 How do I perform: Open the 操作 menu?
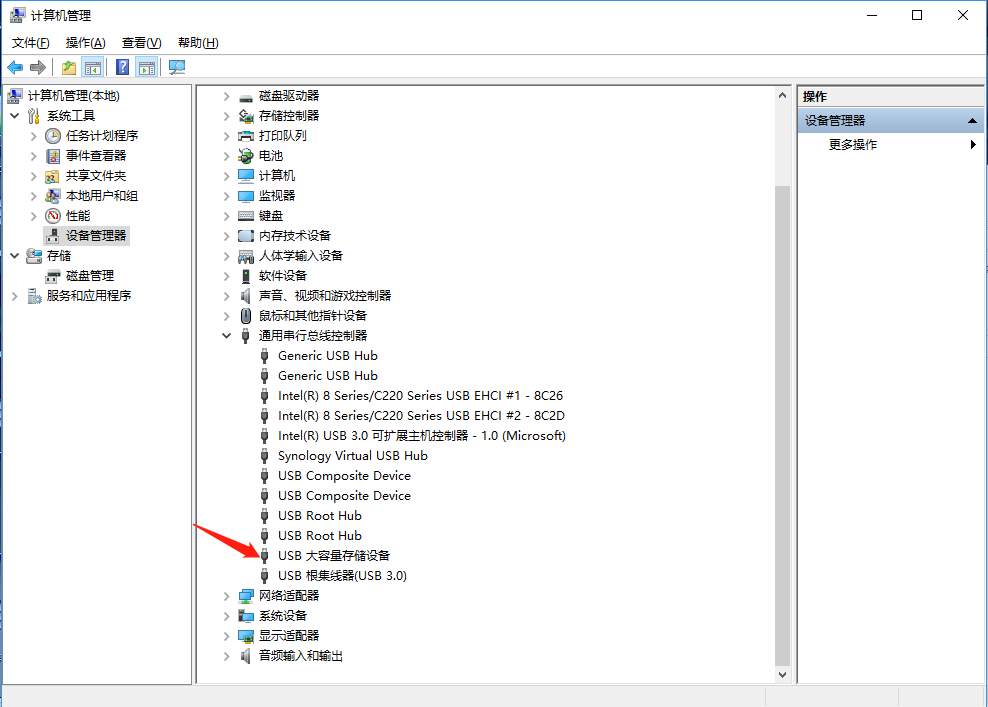[85, 42]
